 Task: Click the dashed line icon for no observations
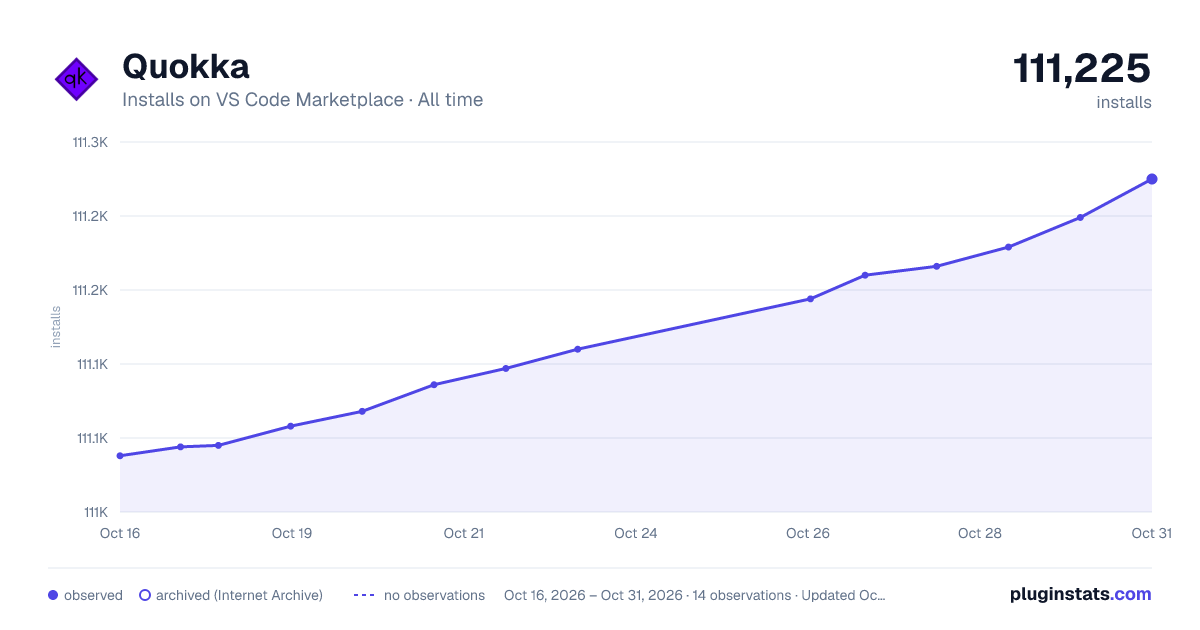[364, 595]
